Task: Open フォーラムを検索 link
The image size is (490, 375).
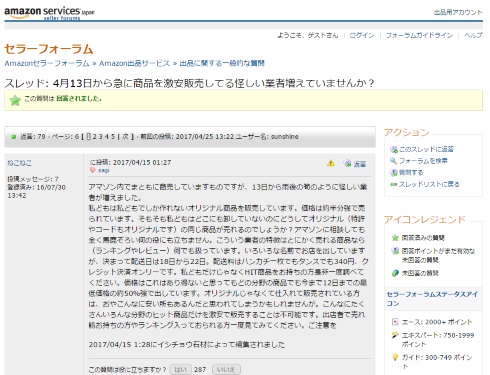Action: (423, 161)
